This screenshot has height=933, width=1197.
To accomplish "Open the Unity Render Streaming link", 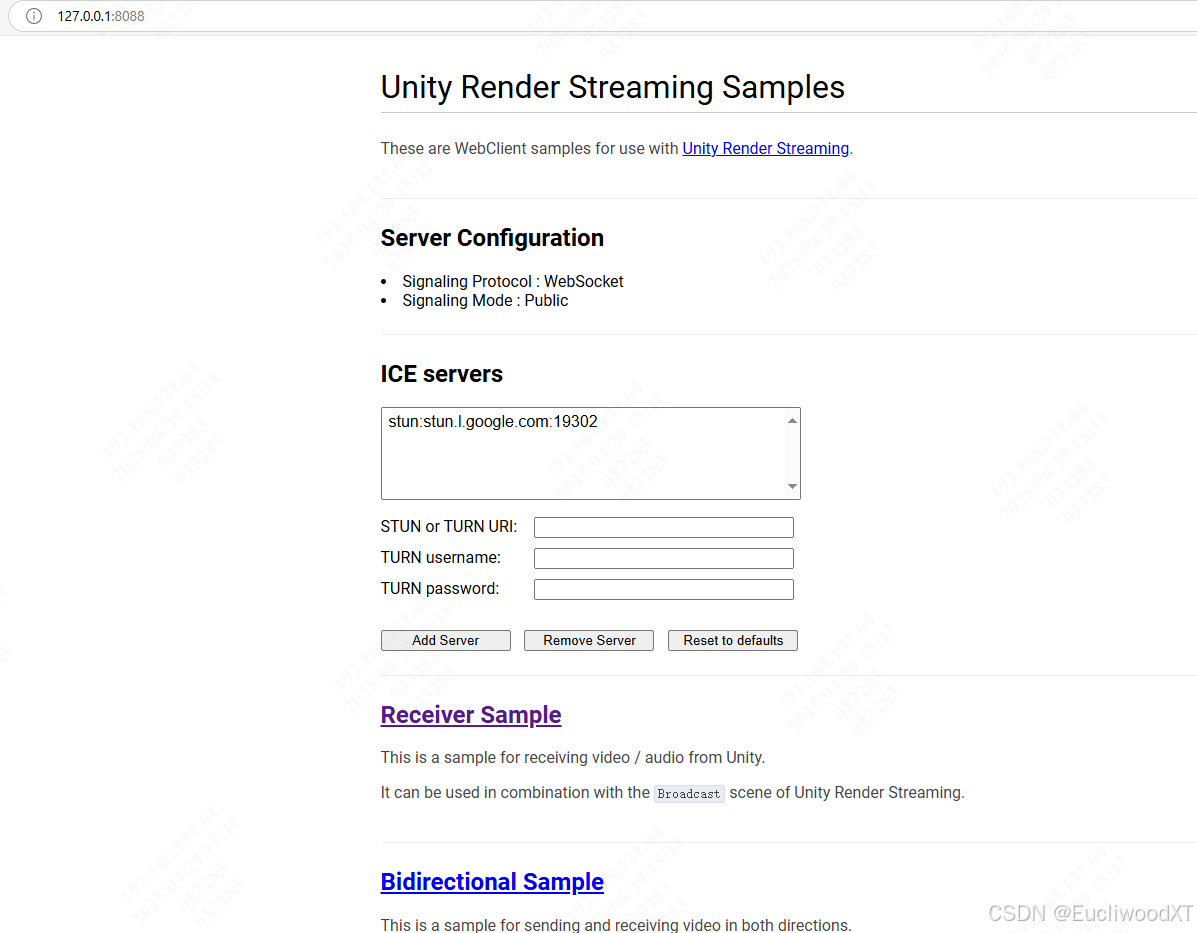I will 765,148.
